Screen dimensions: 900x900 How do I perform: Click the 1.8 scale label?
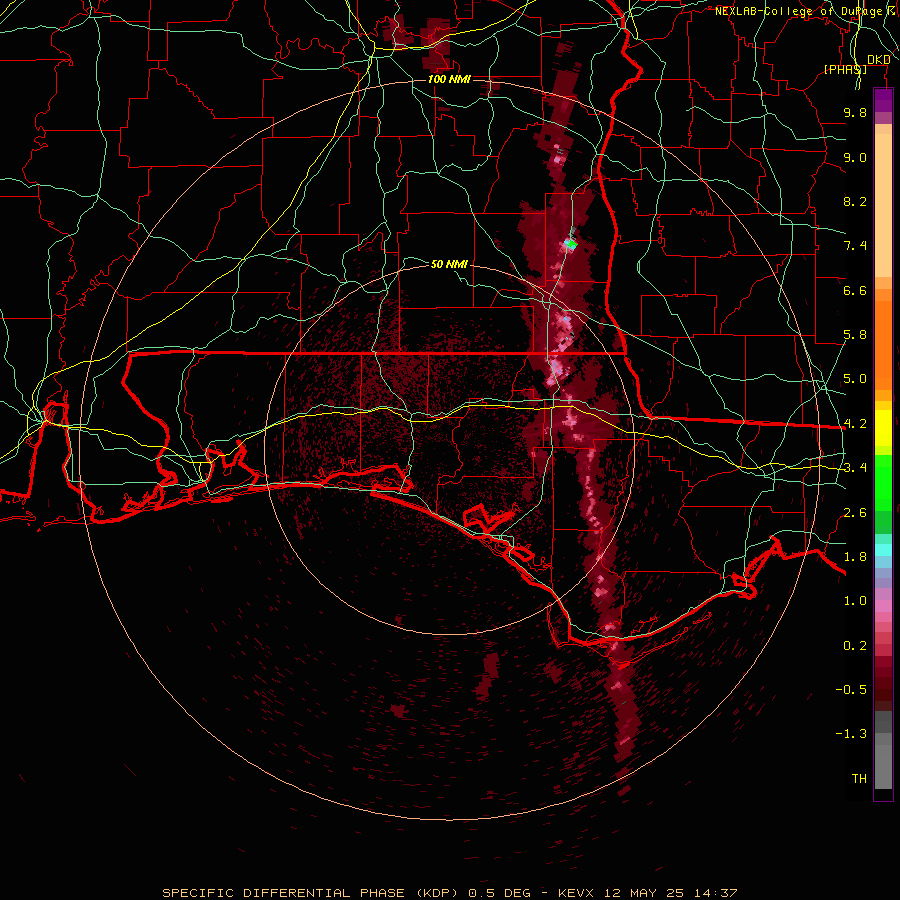coord(855,557)
